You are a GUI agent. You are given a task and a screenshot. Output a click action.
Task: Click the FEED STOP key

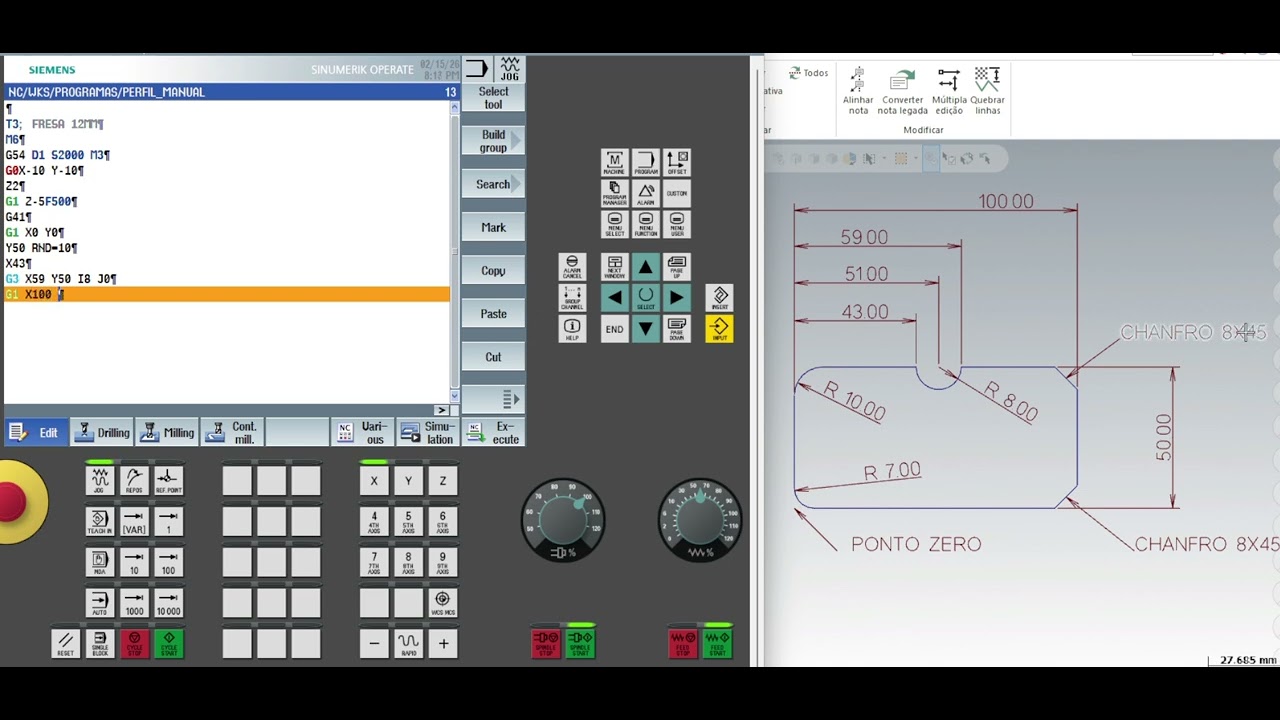point(683,643)
